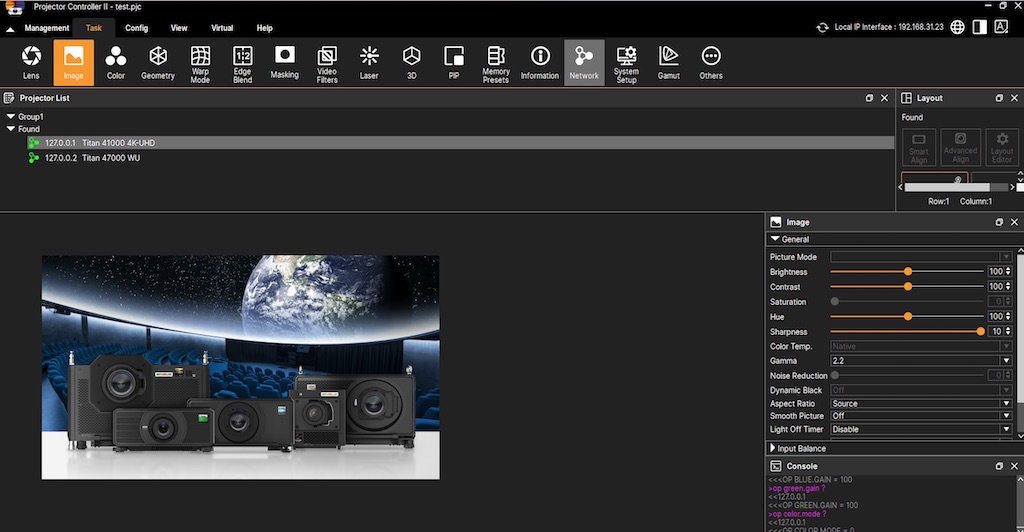The image size is (1024, 532).
Task: Open the Gamma dropdown
Action: (921, 360)
